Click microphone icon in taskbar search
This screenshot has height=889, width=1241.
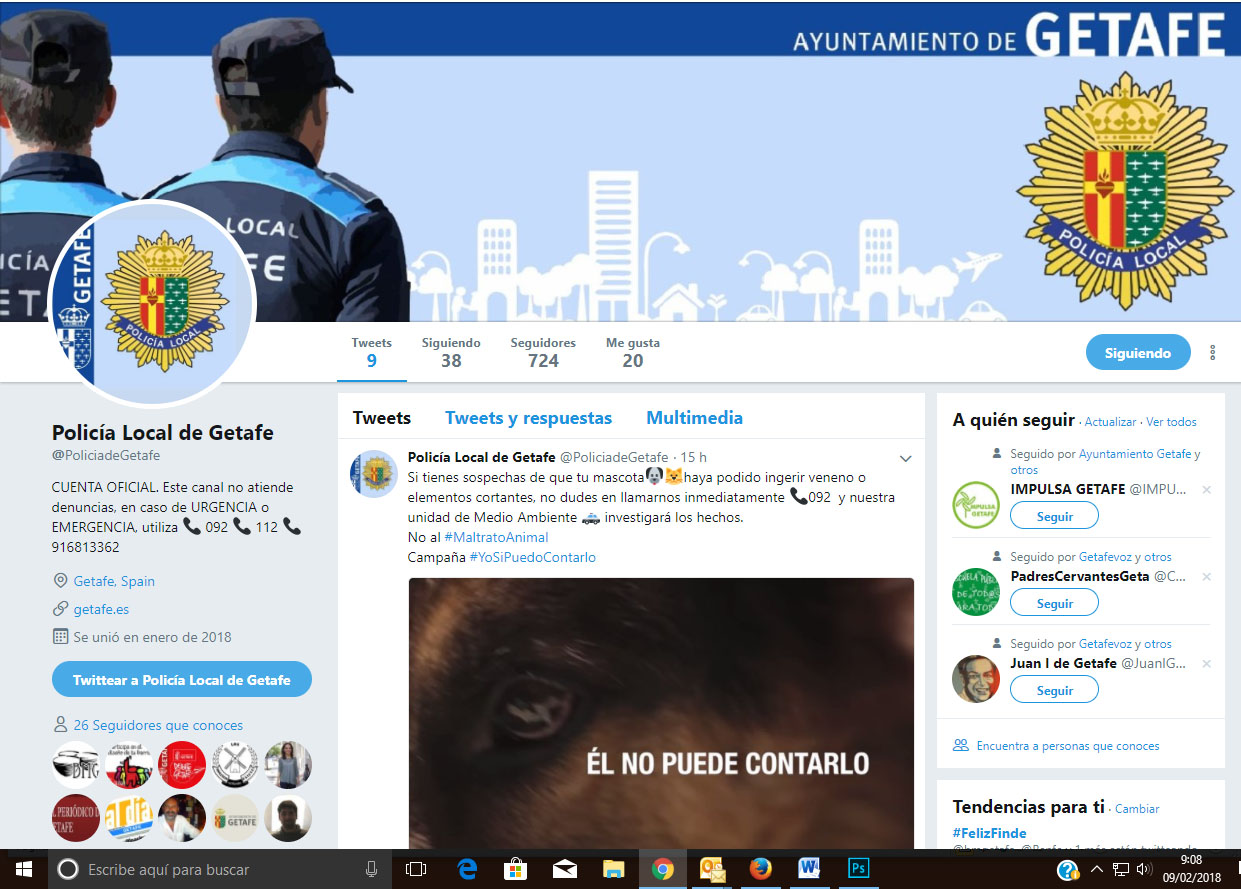[371, 869]
